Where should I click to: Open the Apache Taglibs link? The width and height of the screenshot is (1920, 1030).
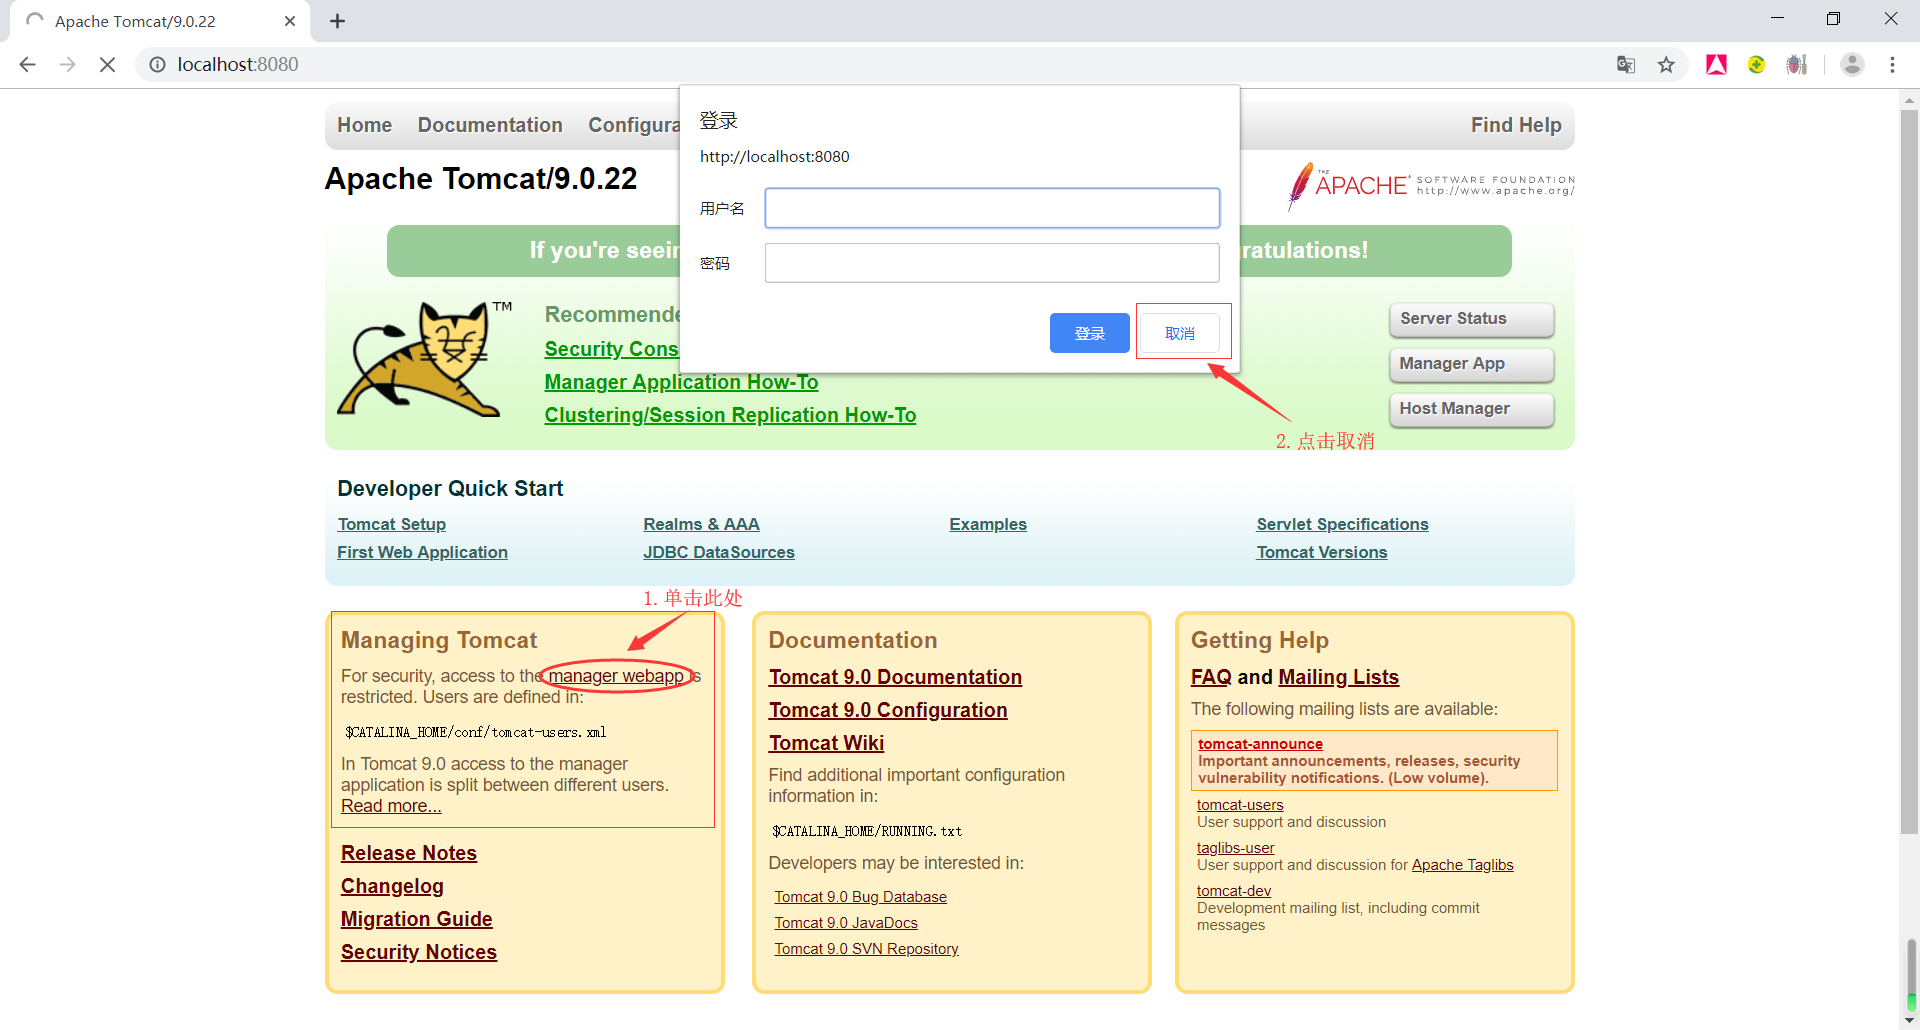[1462, 865]
